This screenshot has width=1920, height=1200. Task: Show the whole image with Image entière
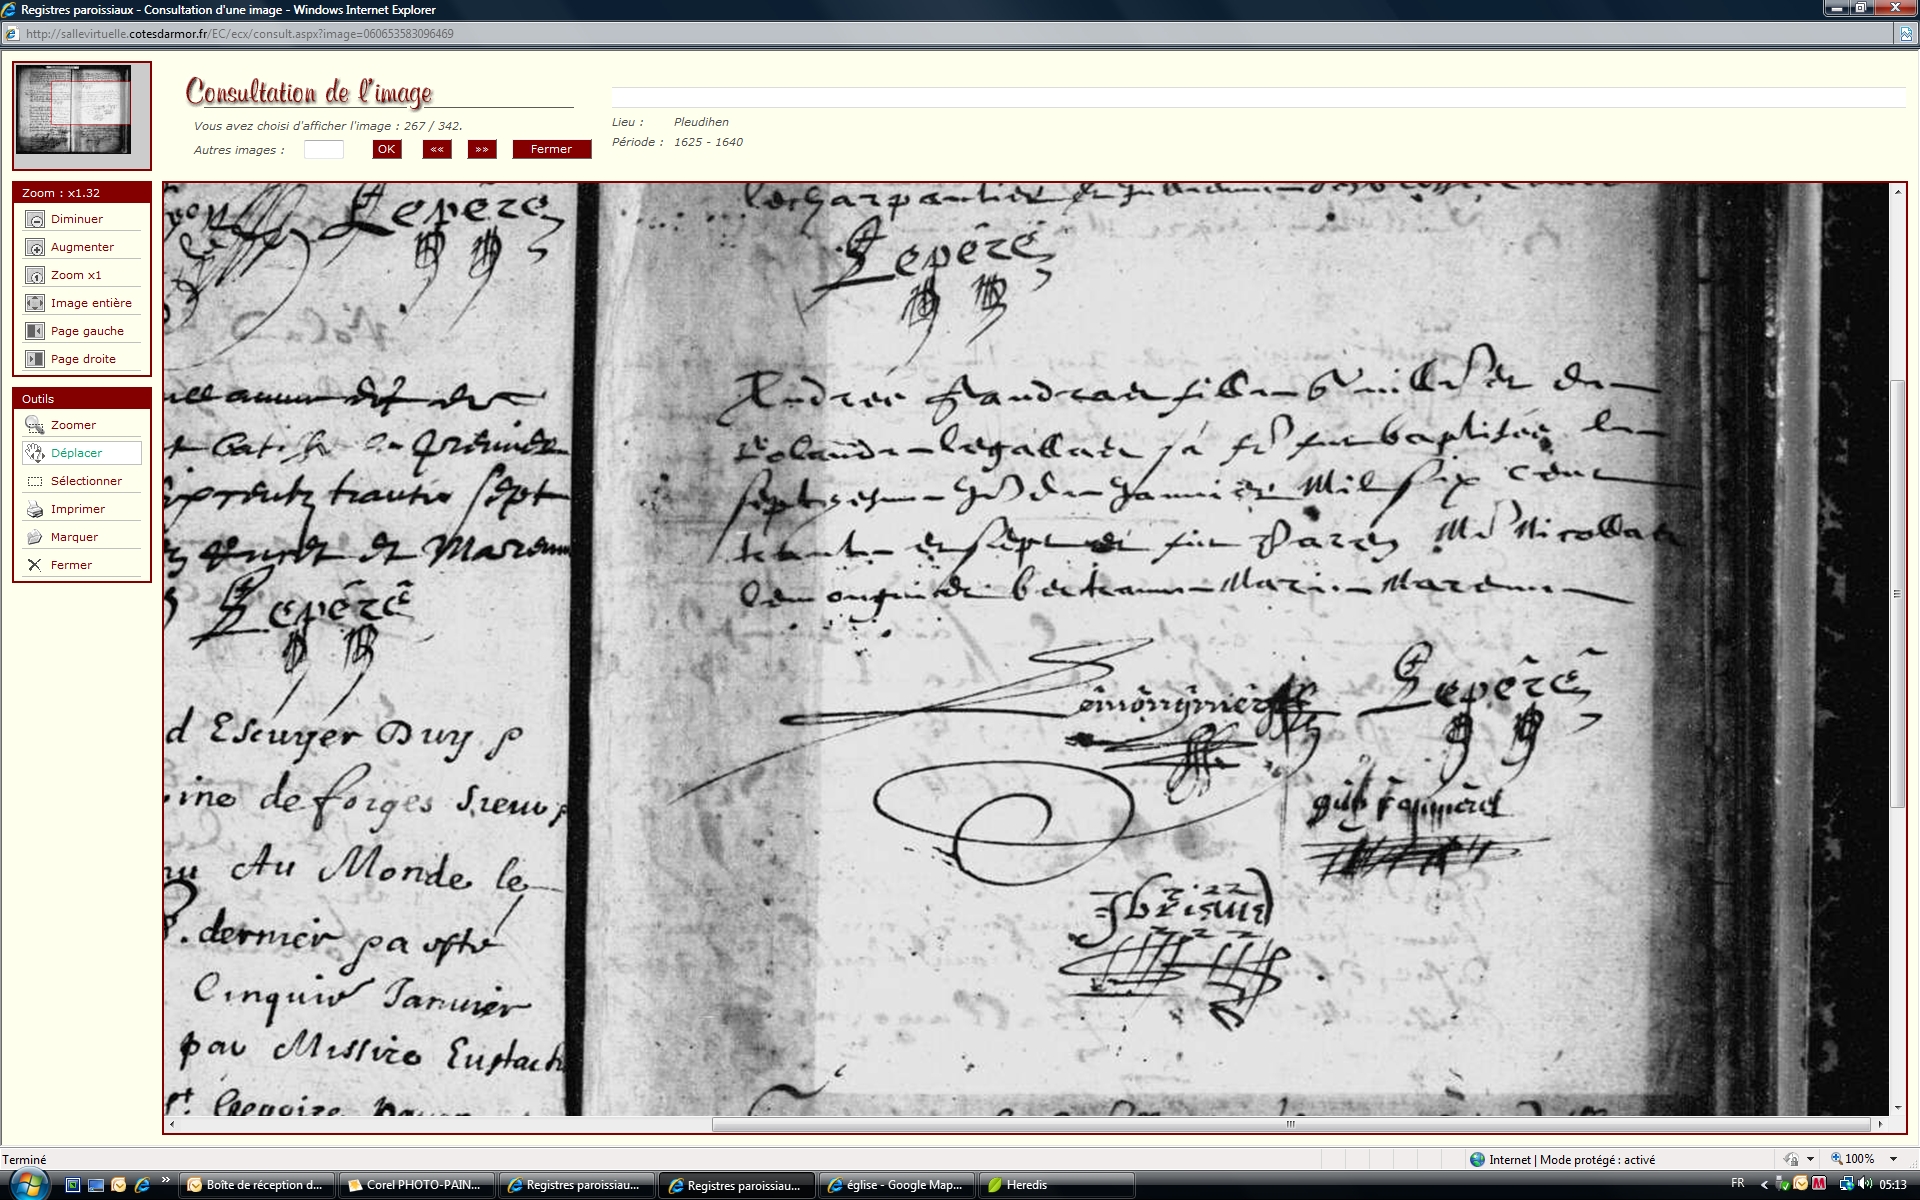click(35, 303)
